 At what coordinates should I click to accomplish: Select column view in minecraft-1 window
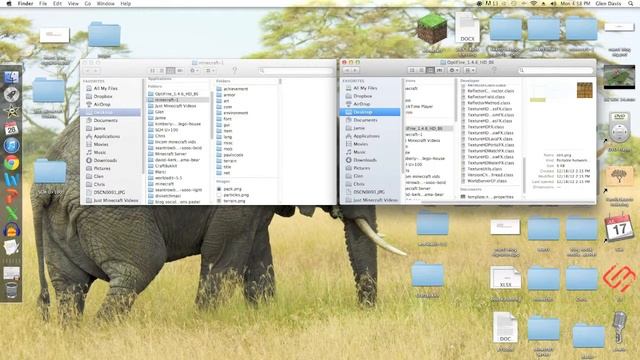[x=171, y=71]
